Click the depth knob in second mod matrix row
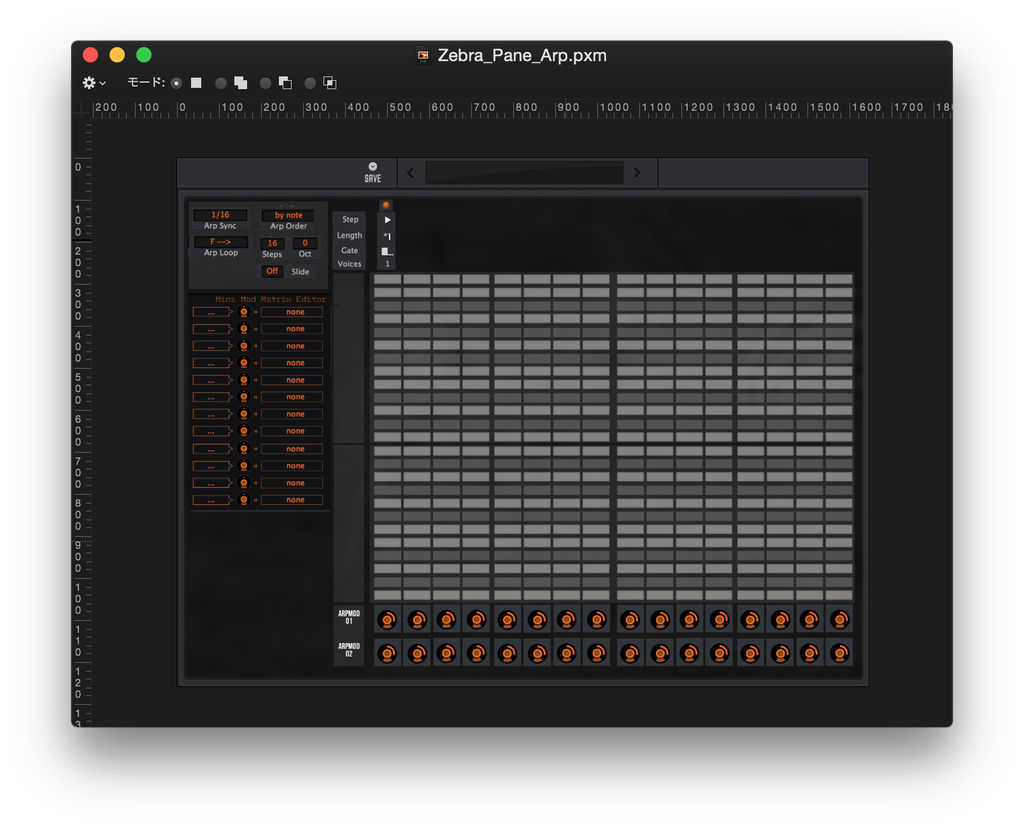 point(244,329)
